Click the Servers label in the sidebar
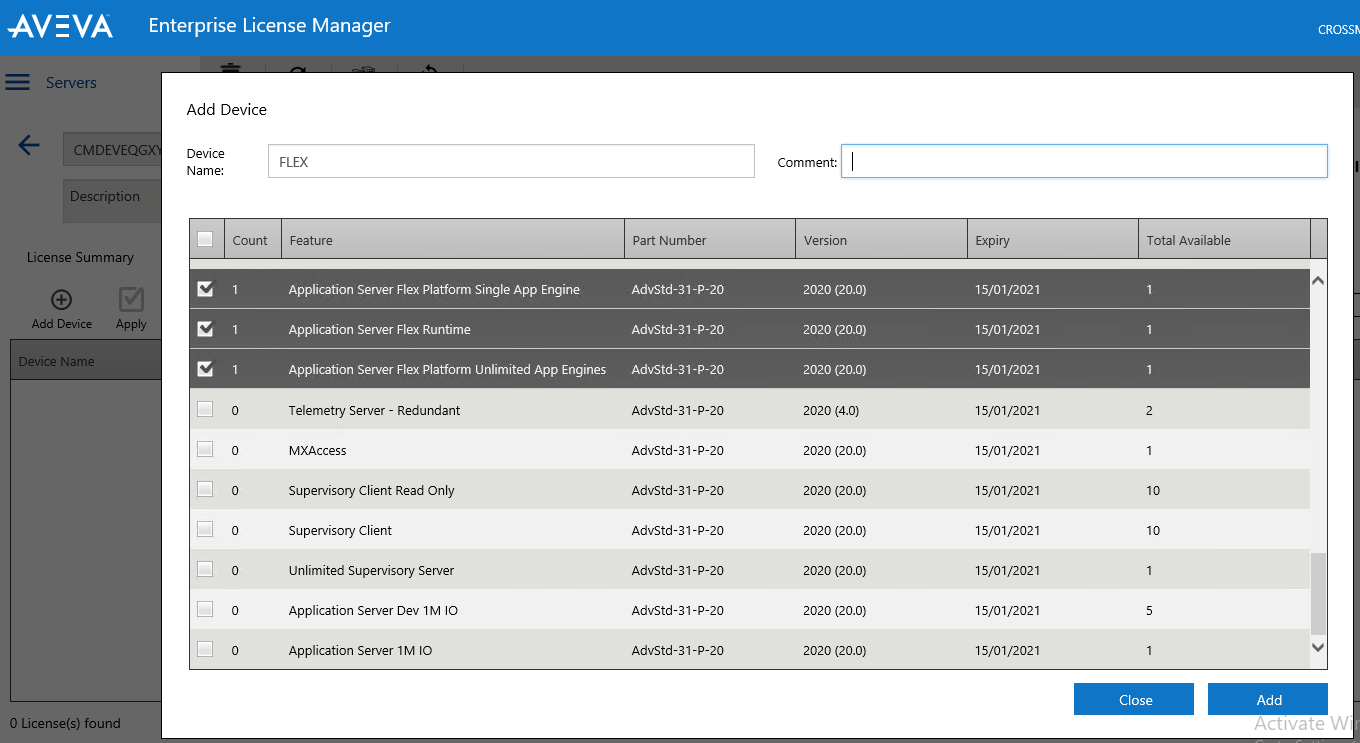The width and height of the screenshot is (1360, 743). click(x=71, y=83)
